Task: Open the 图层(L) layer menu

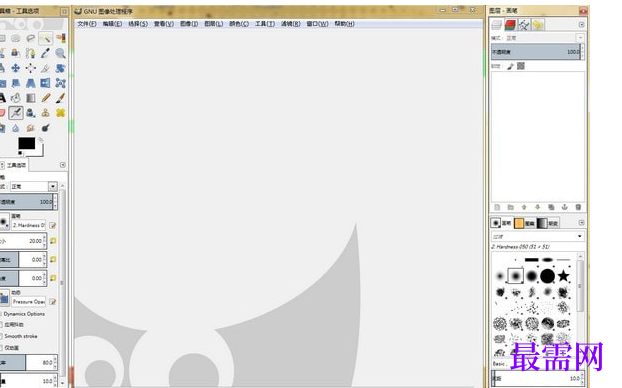Action: pos(213,24)
